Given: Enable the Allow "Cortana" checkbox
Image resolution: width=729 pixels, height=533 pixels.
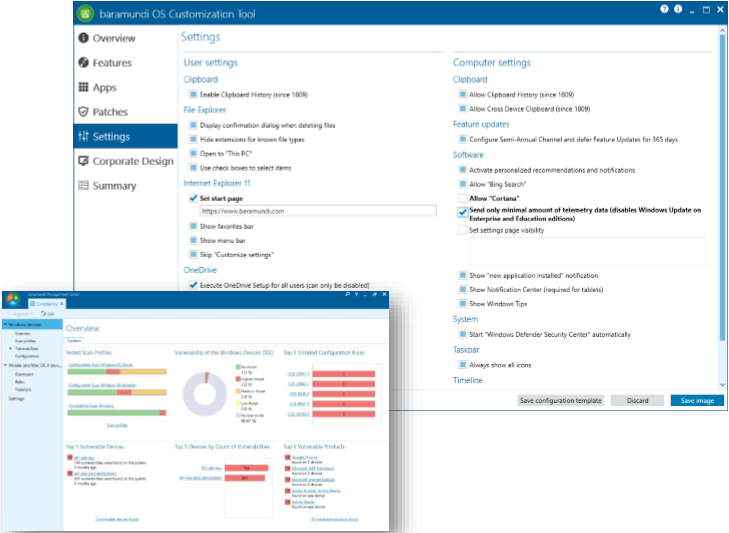Looking at the screenshot, I should pos(462,199).
